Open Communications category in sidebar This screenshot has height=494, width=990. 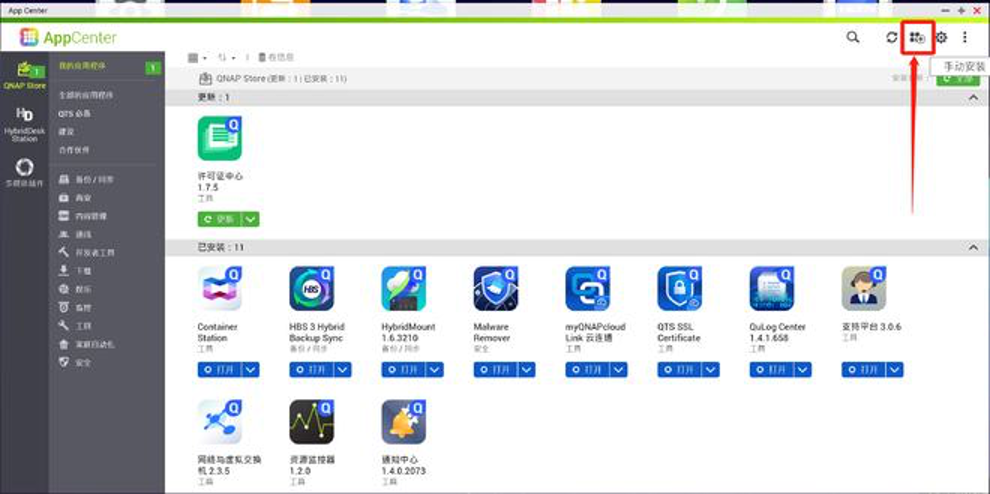coord(75,234)
